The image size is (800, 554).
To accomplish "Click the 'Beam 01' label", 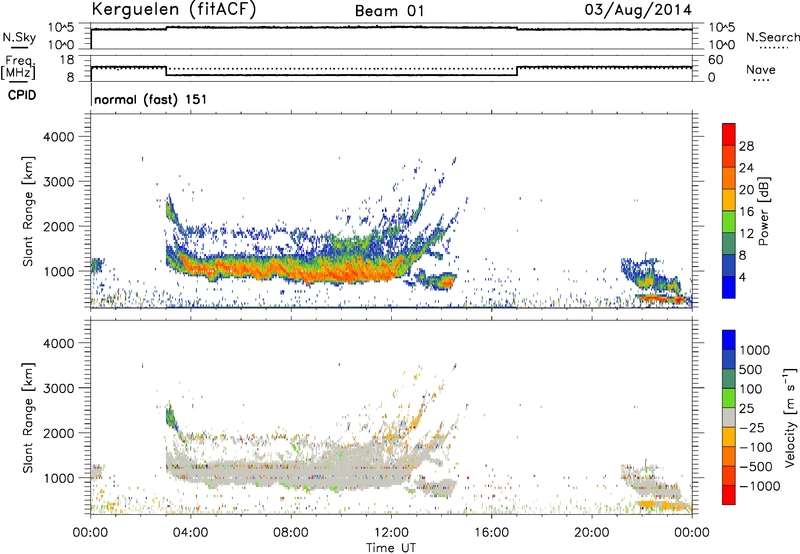I will (389, 11).
